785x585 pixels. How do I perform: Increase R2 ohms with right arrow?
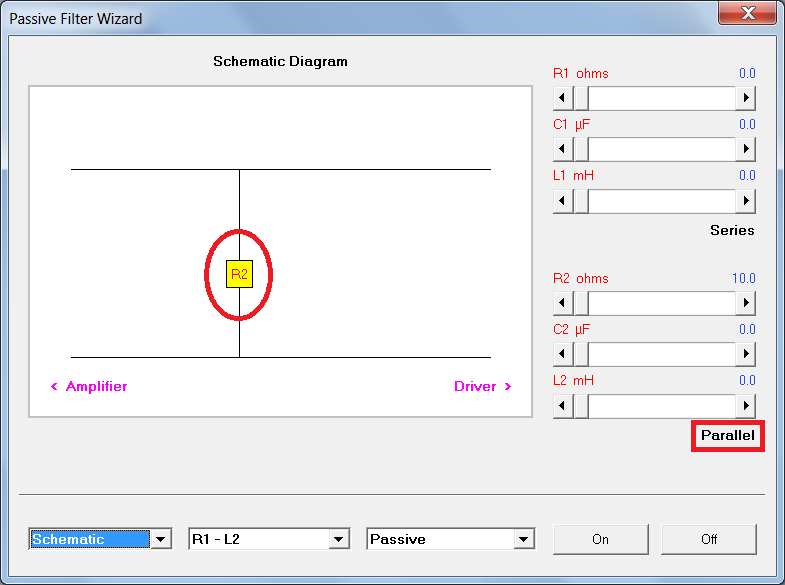click(x=745, y=303)
